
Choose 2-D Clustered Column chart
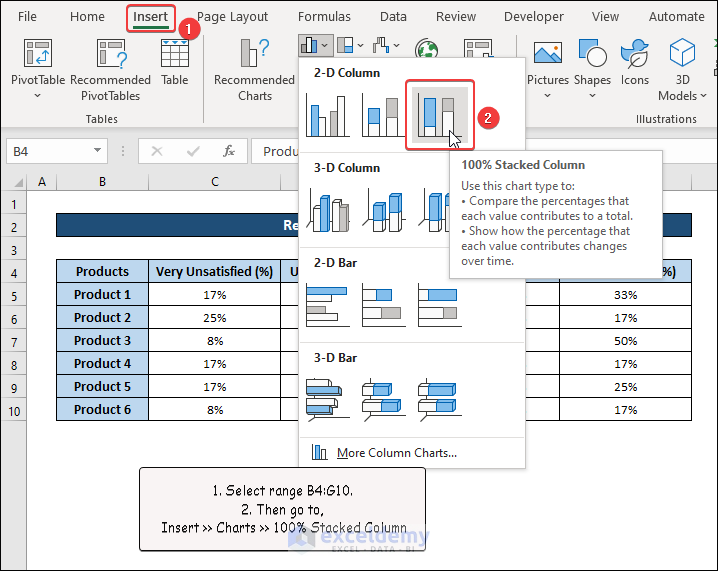click(x=328, y=116)
